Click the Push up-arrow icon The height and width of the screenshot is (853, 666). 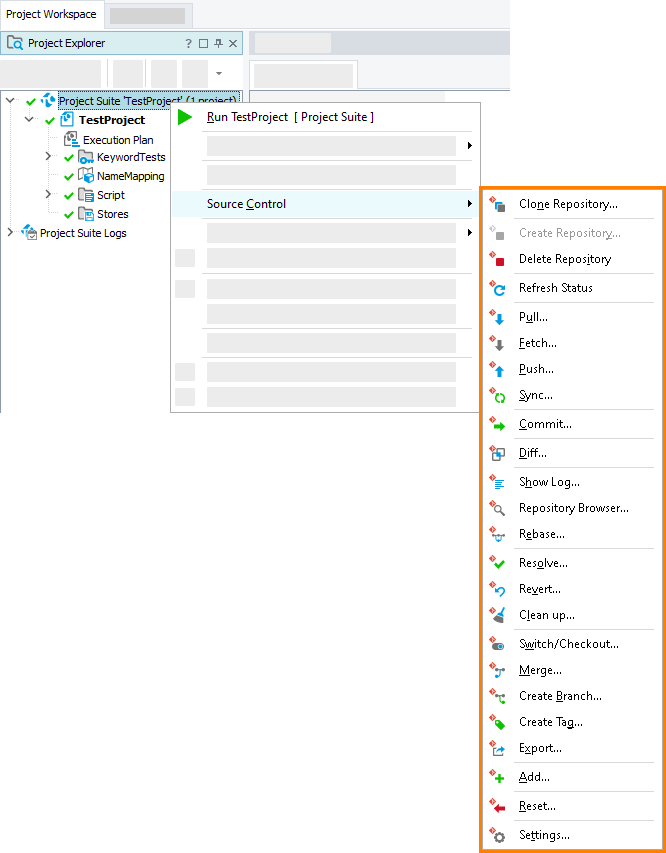point(497,369)
